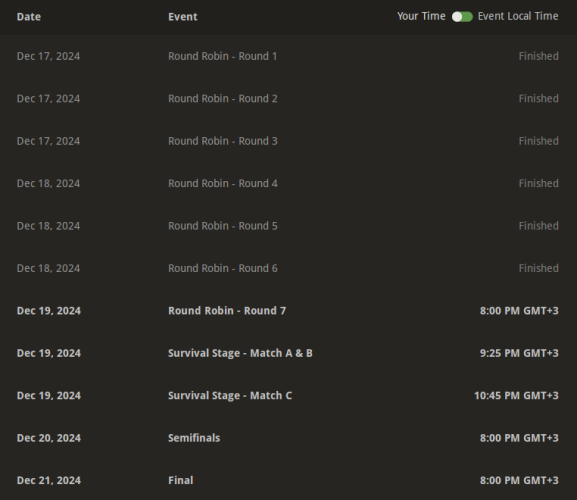Click the 9:25 PM GMT+3 time
This screenshot has width=577, height=500.
tap(519, 353)
